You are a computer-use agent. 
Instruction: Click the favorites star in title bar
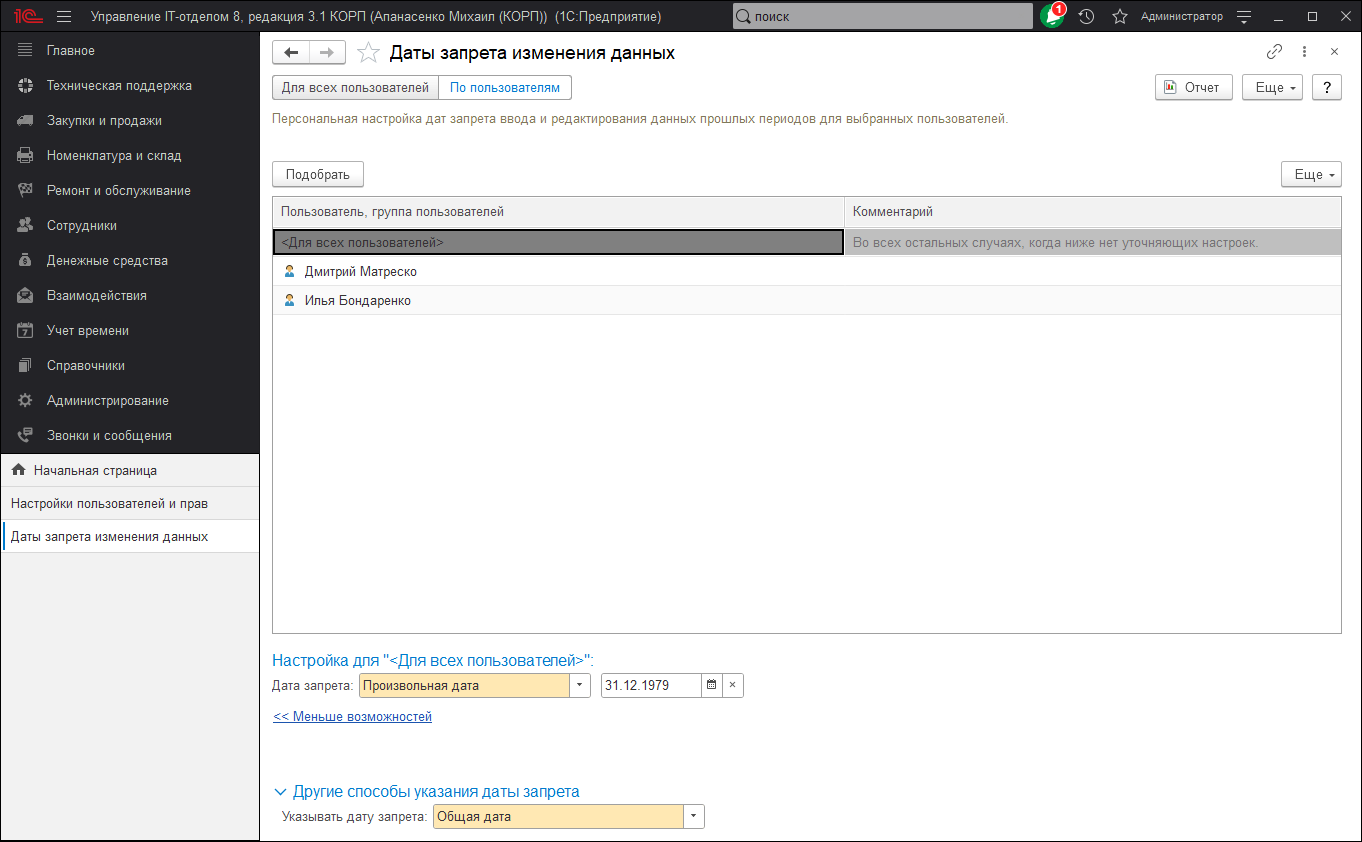[1120, 16]
